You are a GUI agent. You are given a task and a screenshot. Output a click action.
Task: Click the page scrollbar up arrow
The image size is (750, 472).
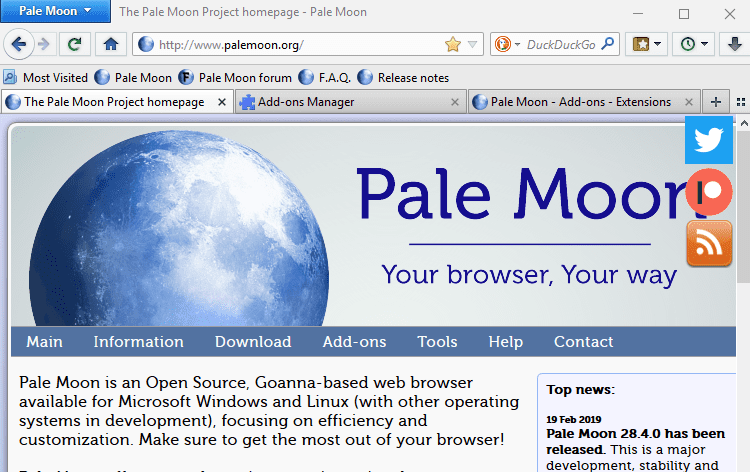point(744,123)
